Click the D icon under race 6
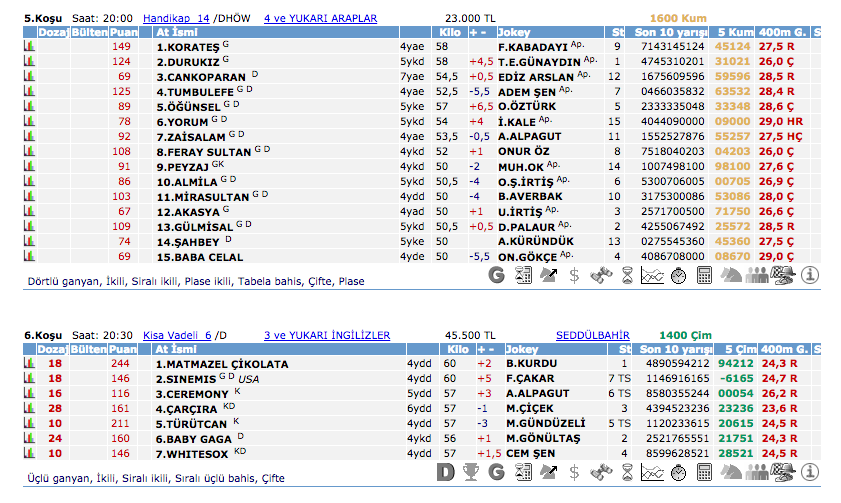 pos(446,472)
